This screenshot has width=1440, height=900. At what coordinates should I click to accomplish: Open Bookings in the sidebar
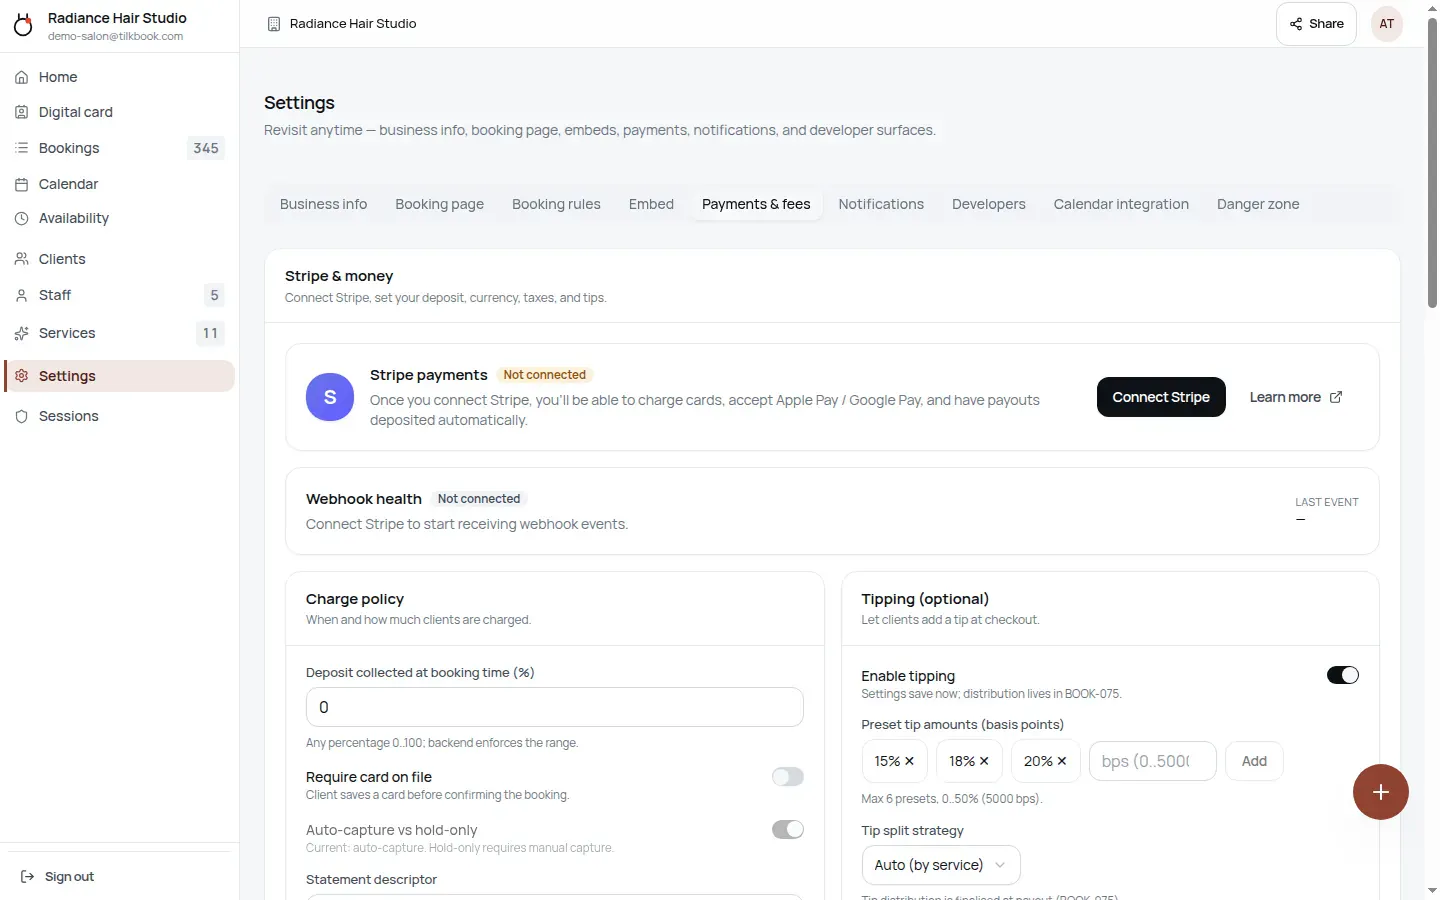point(120,148)
